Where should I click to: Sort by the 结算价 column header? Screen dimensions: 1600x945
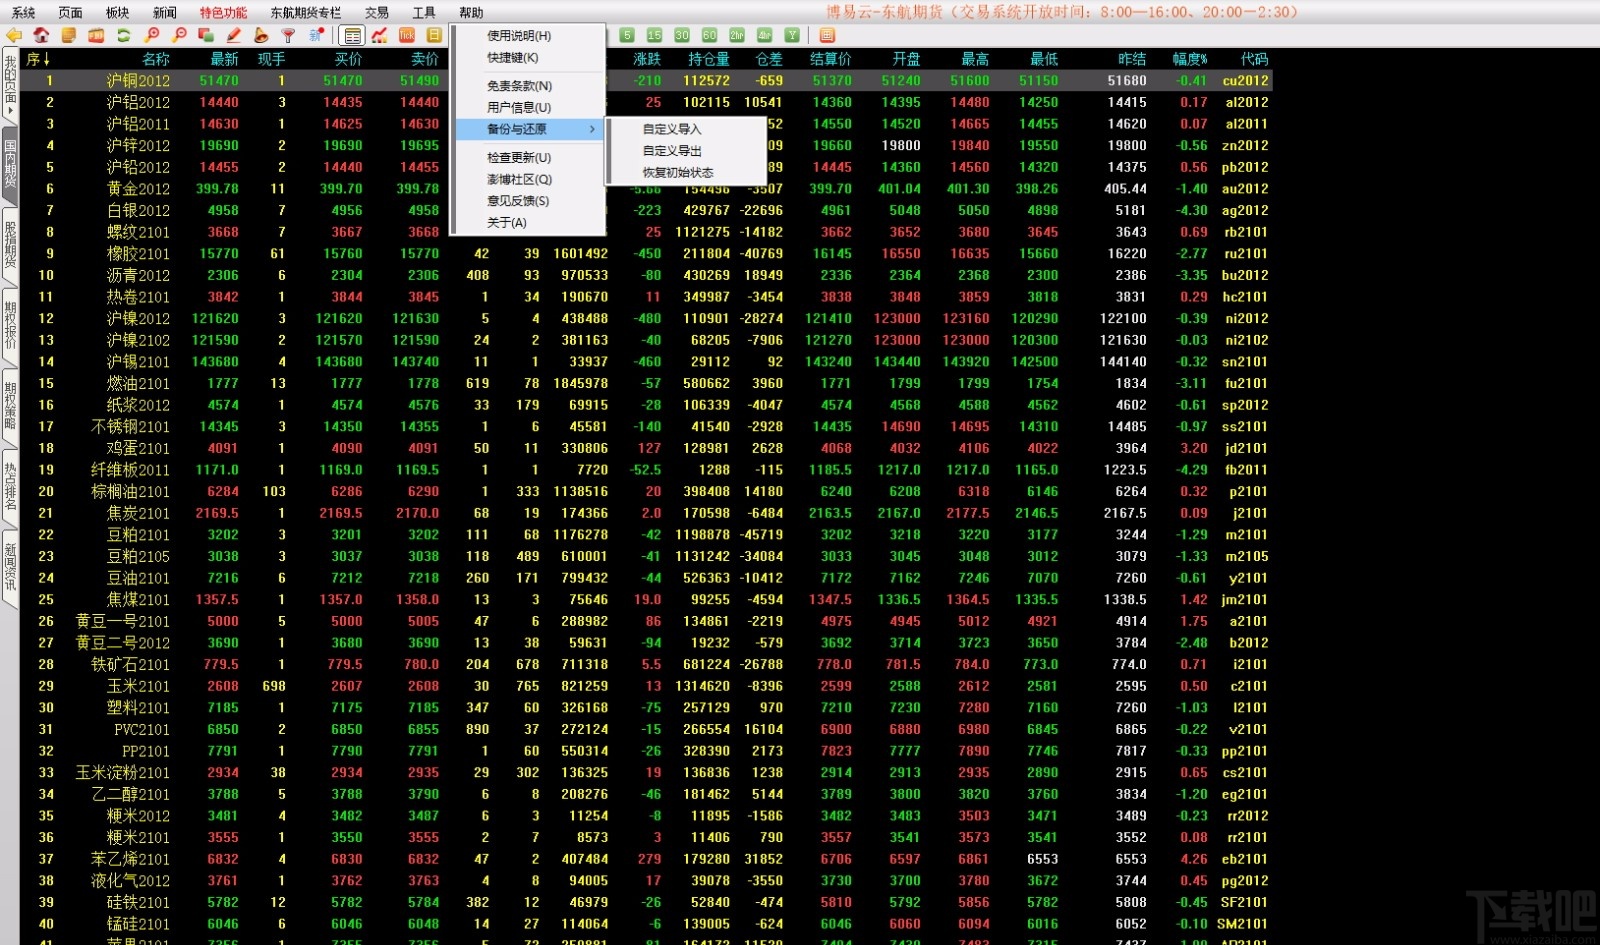[x=830, y=59]
